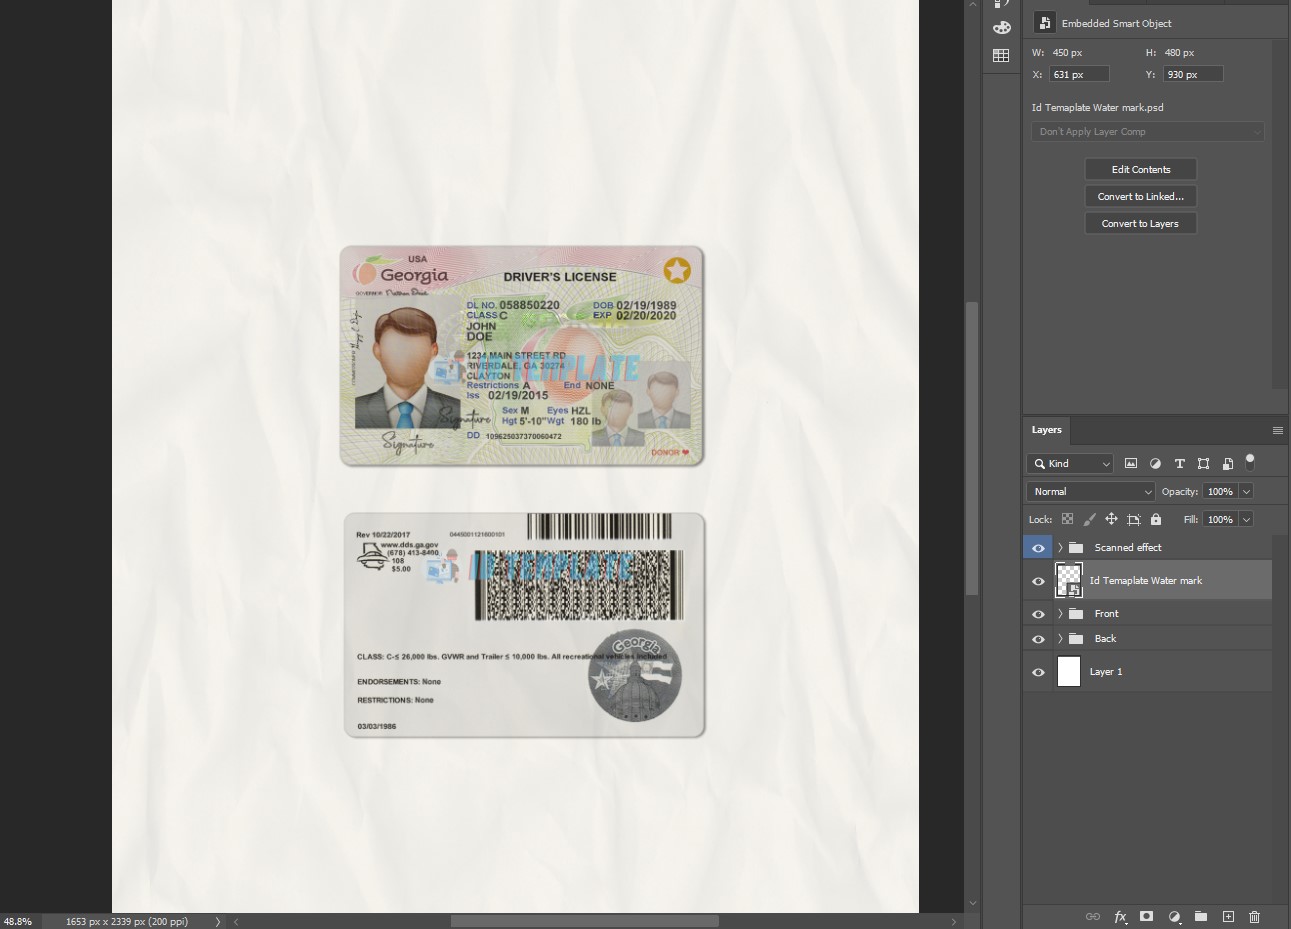Create a new layer

pos(1228,916)
